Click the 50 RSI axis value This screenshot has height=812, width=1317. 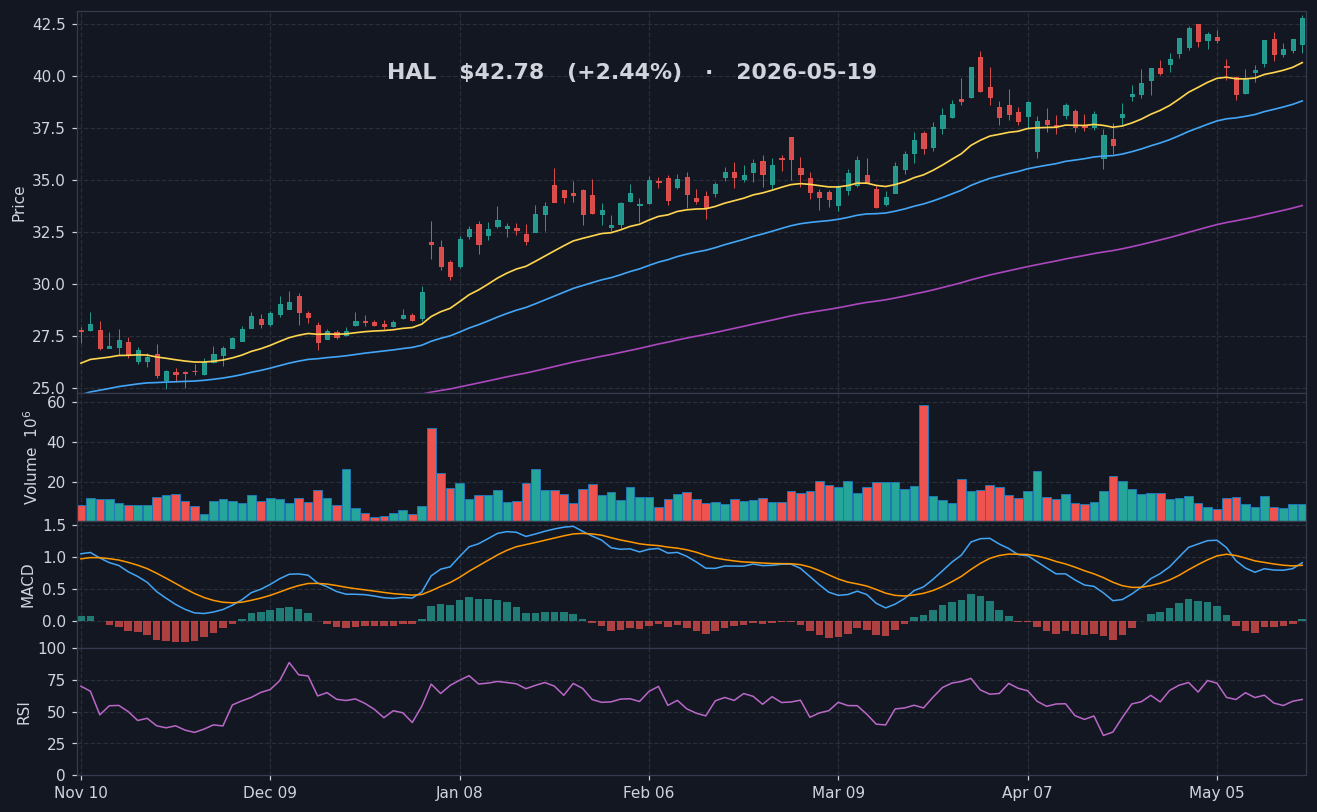tap(58, 712)
